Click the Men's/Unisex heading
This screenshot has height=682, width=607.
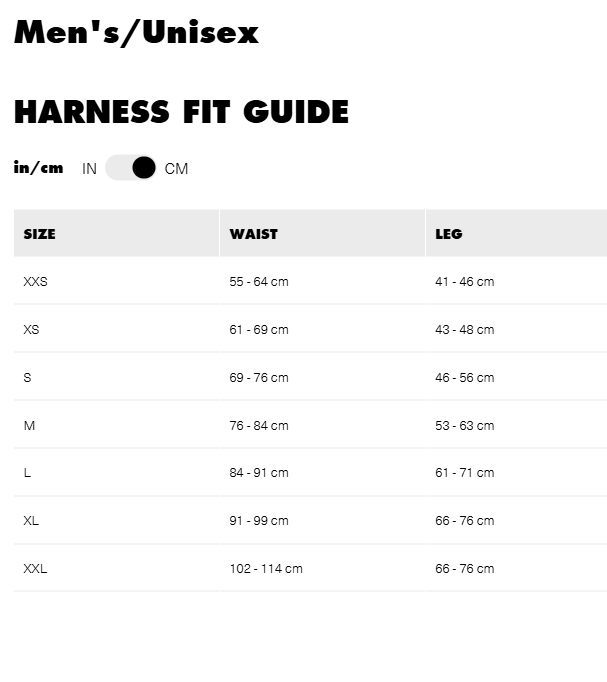click(136, 33)
